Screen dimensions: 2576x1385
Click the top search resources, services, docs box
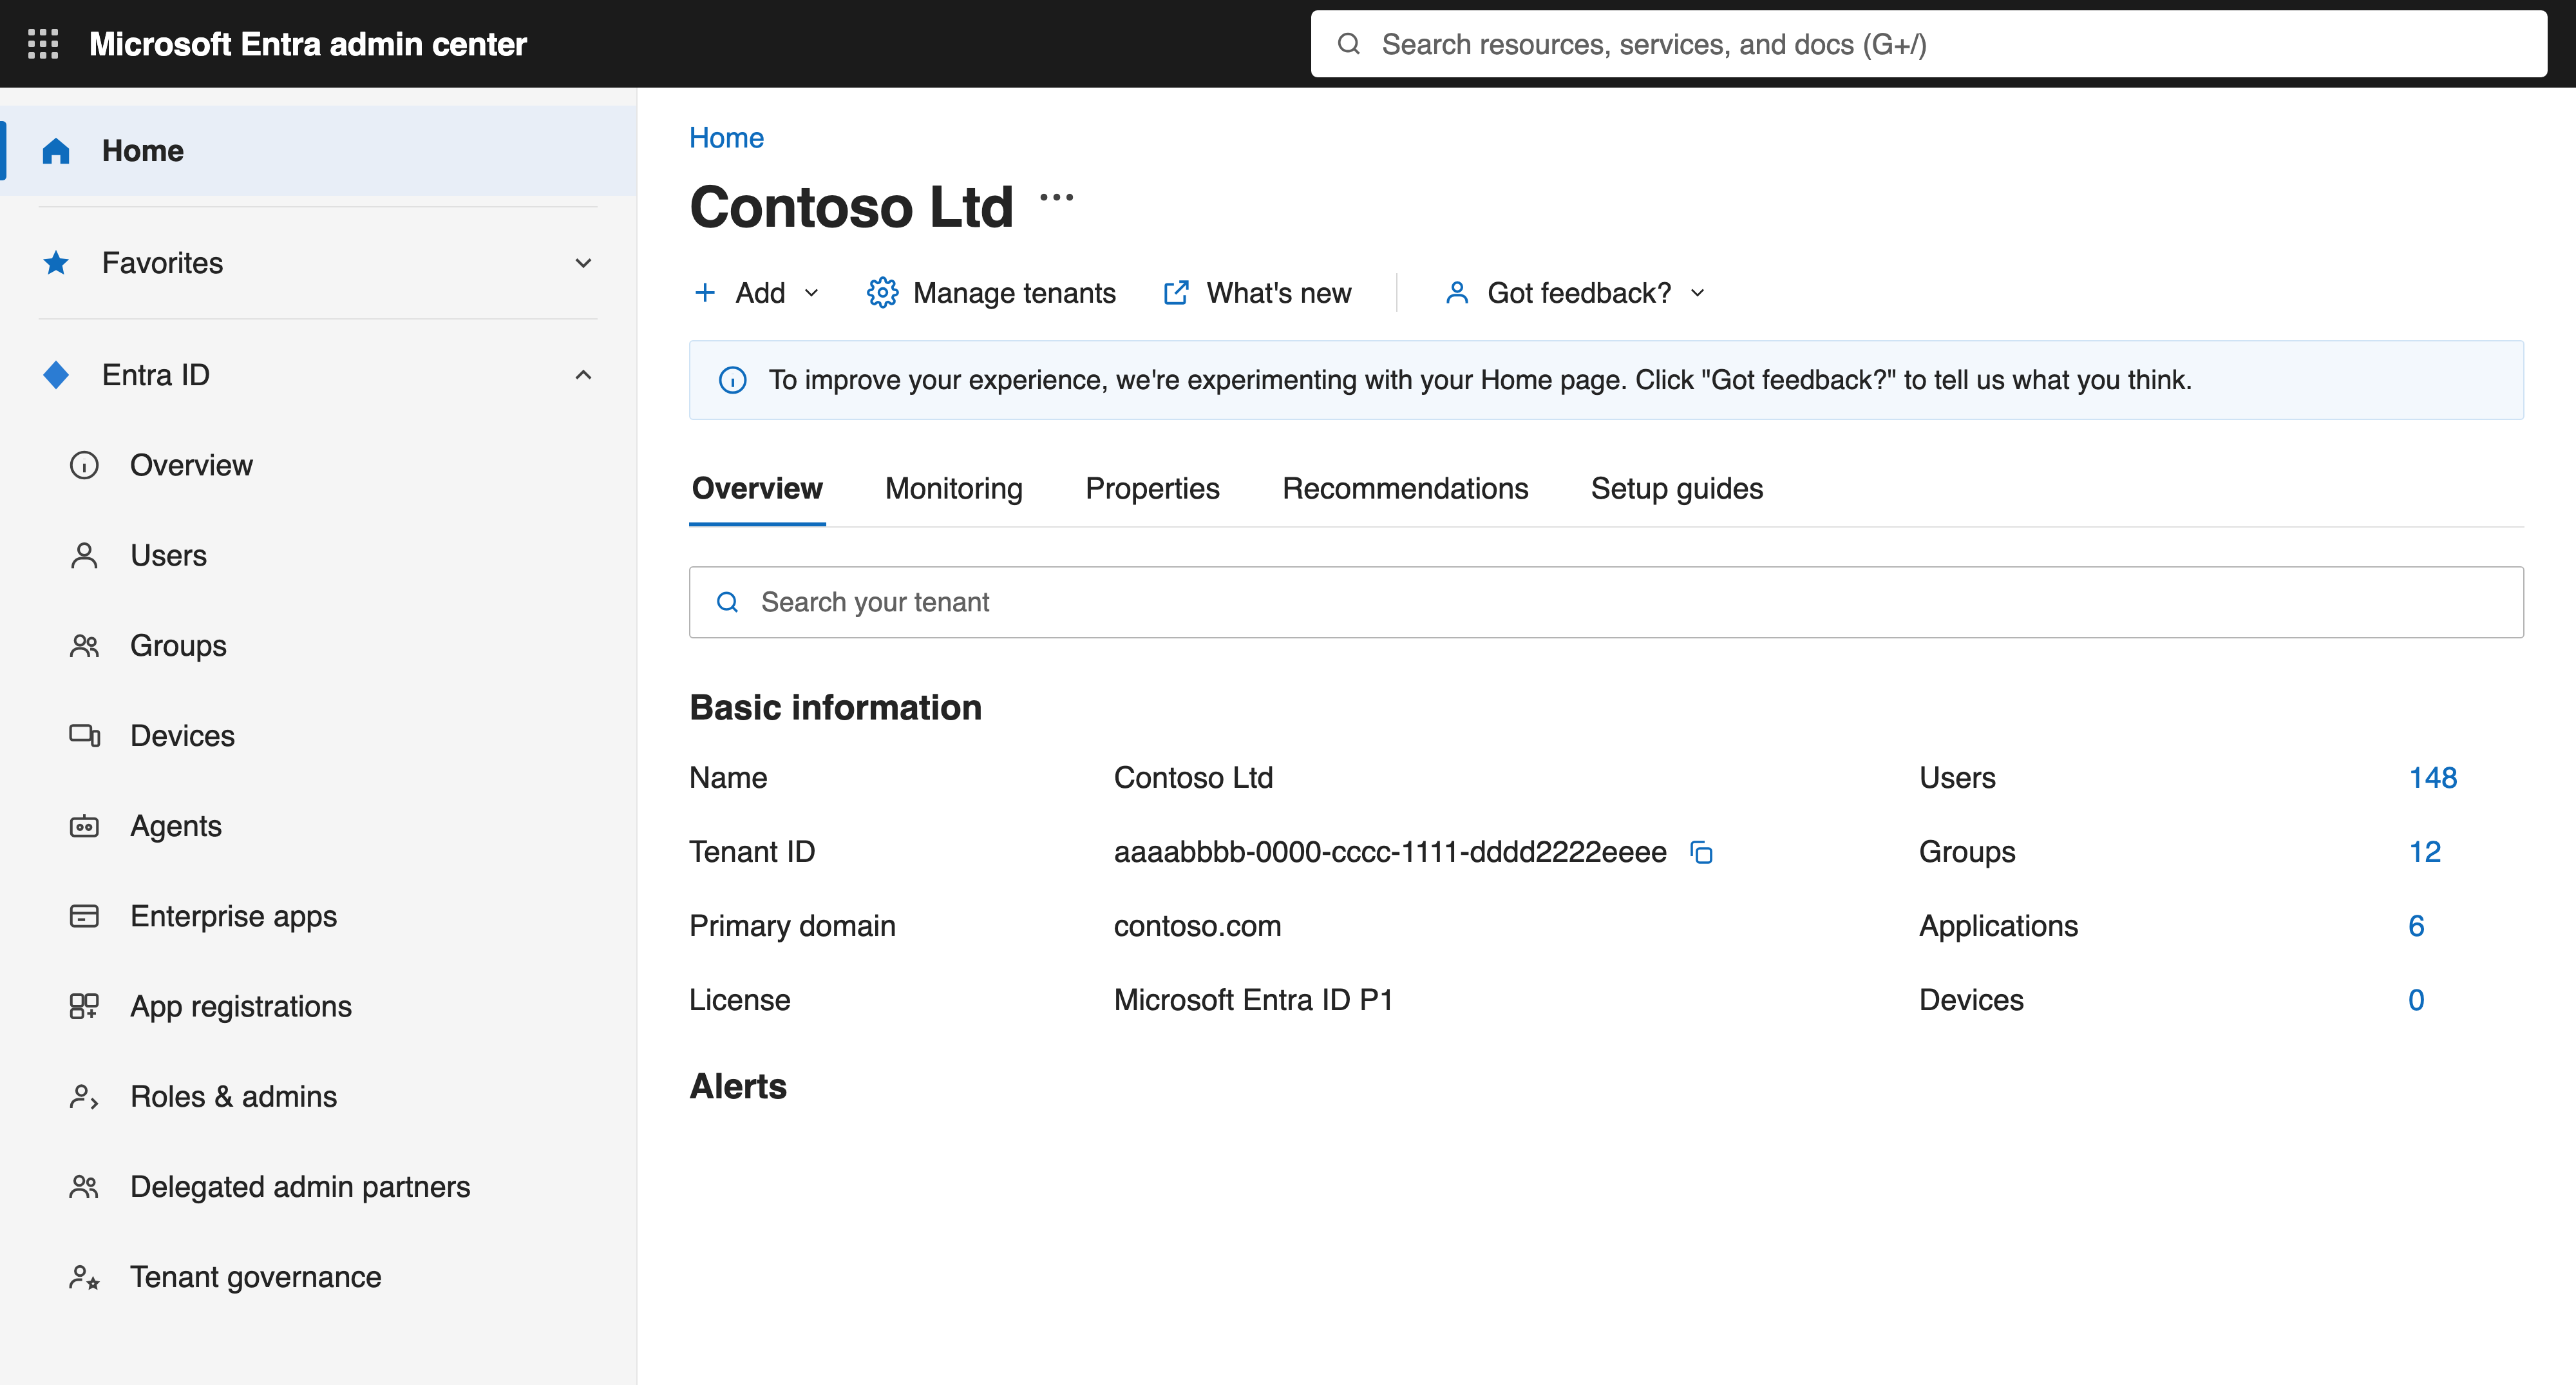(x=1929, y=44)
